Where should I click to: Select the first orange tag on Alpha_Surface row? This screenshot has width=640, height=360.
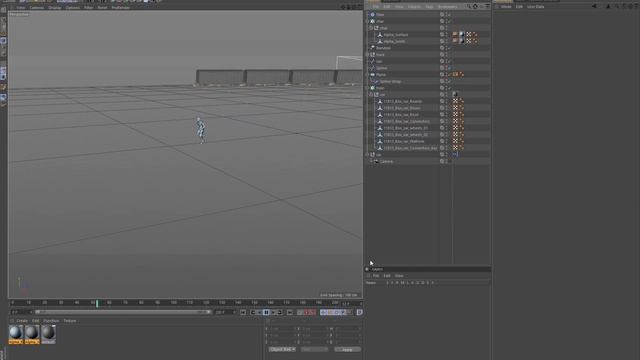click(455, 35)
